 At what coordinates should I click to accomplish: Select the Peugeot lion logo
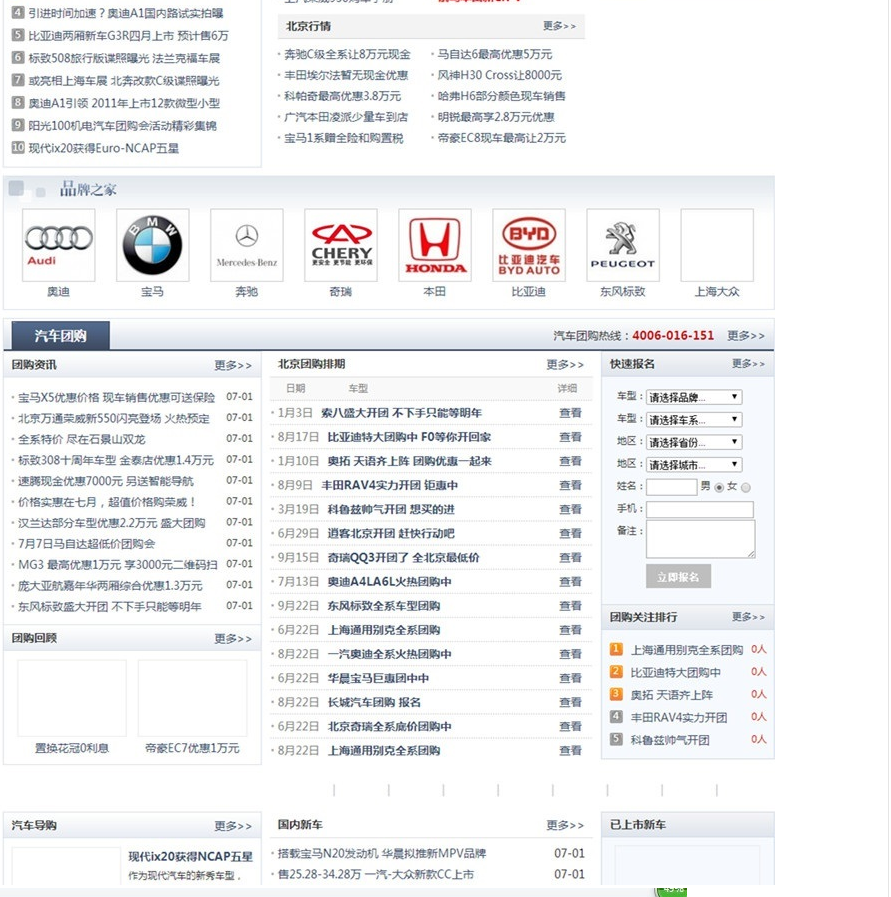coord(622,243)
